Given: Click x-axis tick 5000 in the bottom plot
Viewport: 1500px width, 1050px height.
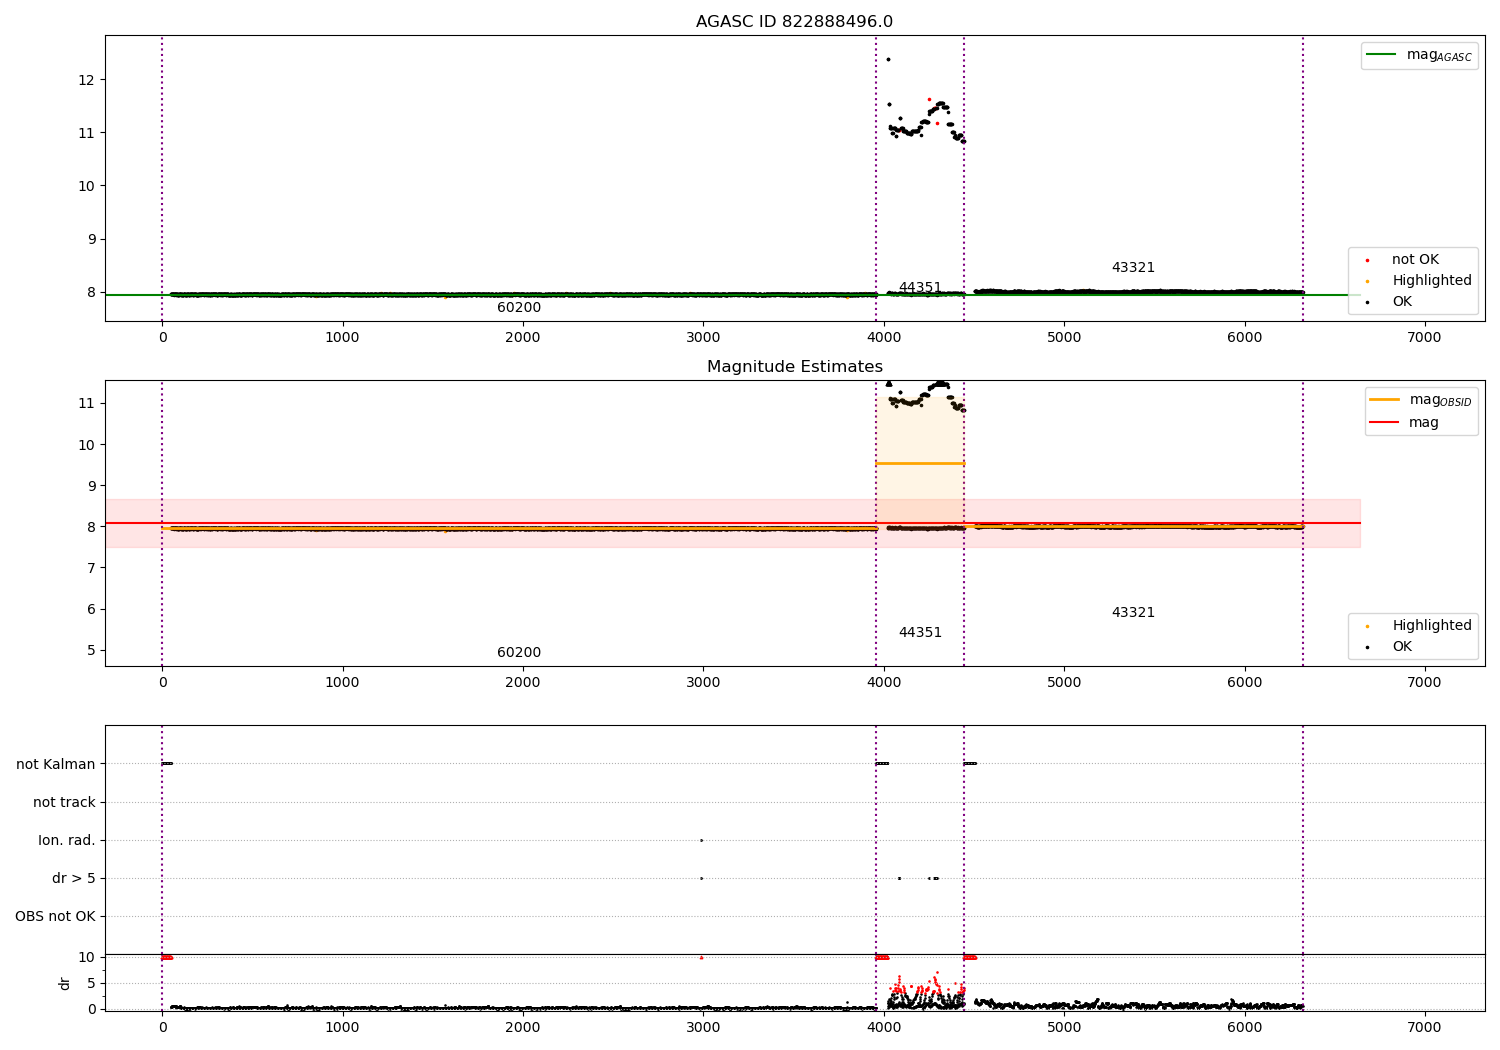Looking at the screenshot, I should [x=1064, y=1027].
